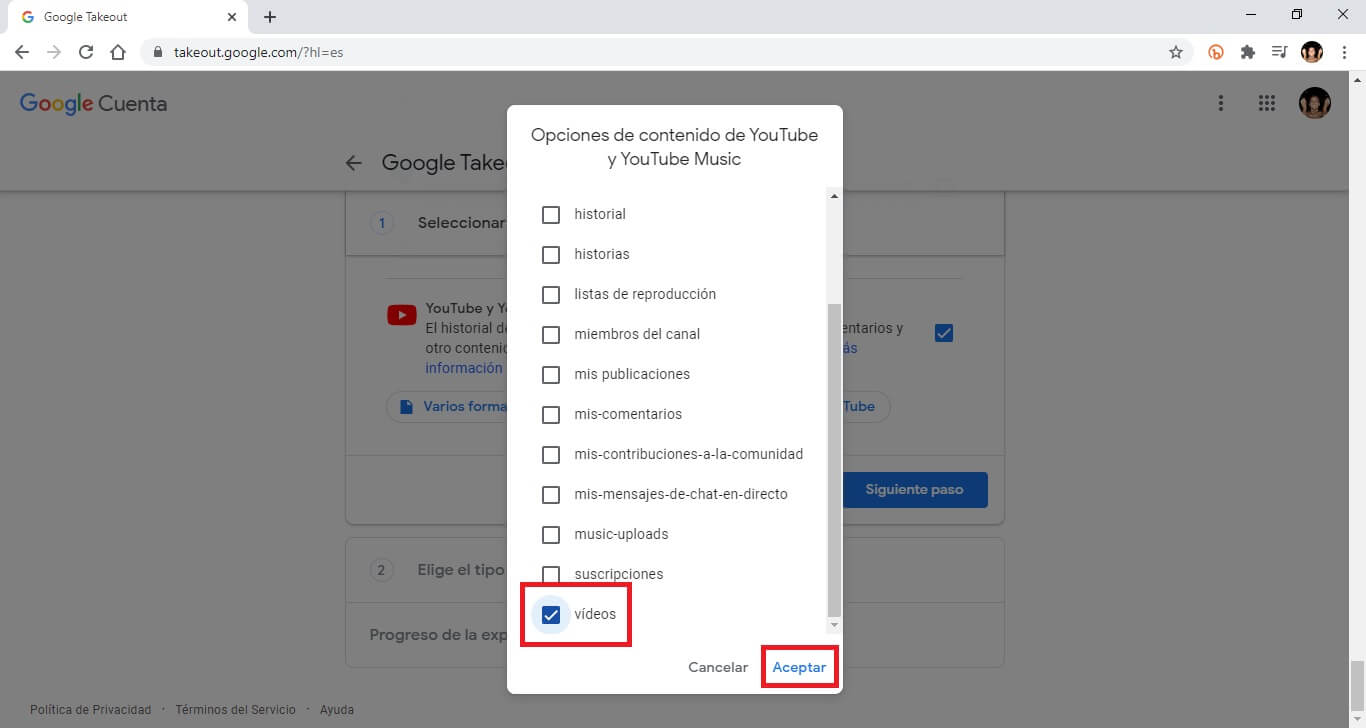1366x728 pixels.
Task: Open Política de Privacidad link
Action: tap(90, 709)
